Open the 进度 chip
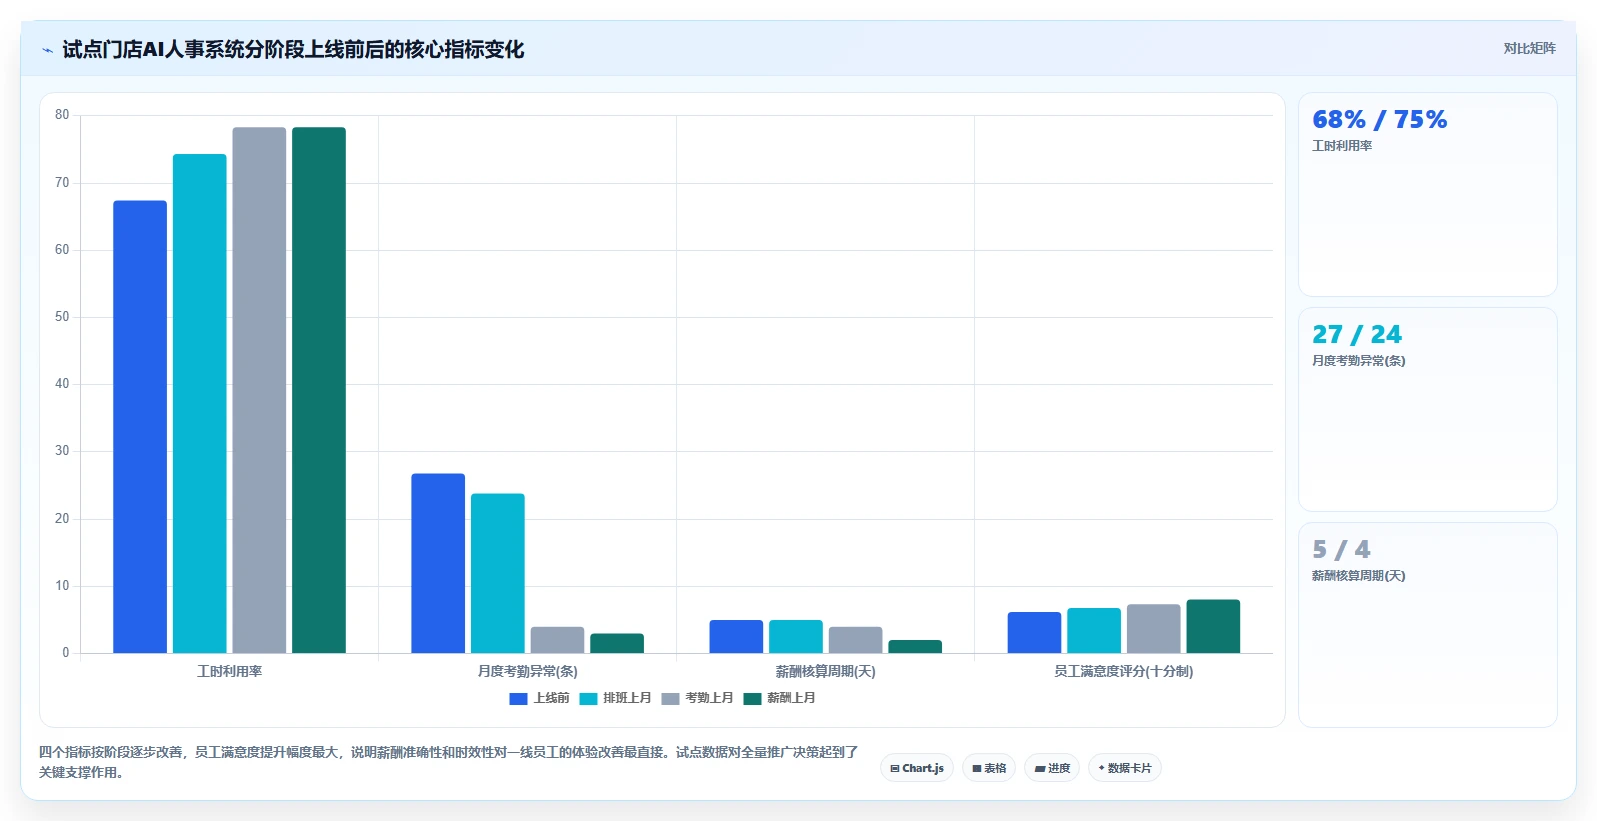This screenshot has width=1597, height=821. 1052,768
